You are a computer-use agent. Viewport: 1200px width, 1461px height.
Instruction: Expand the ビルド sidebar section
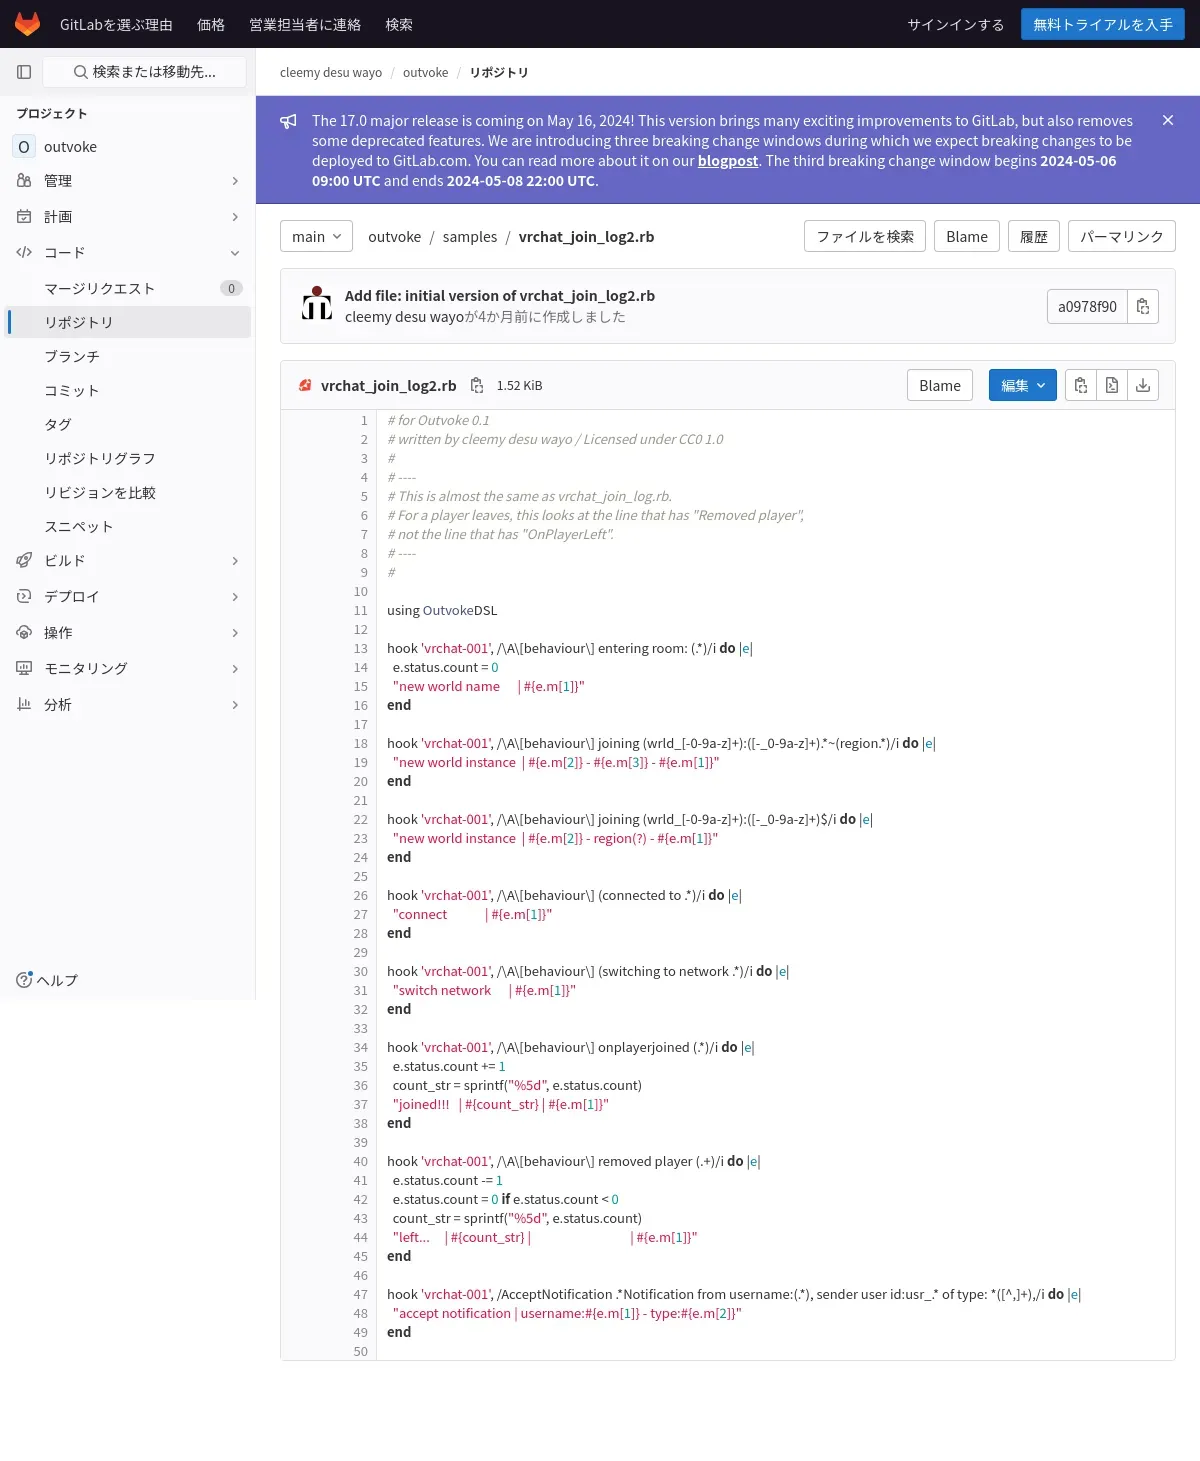coord(128,561)
